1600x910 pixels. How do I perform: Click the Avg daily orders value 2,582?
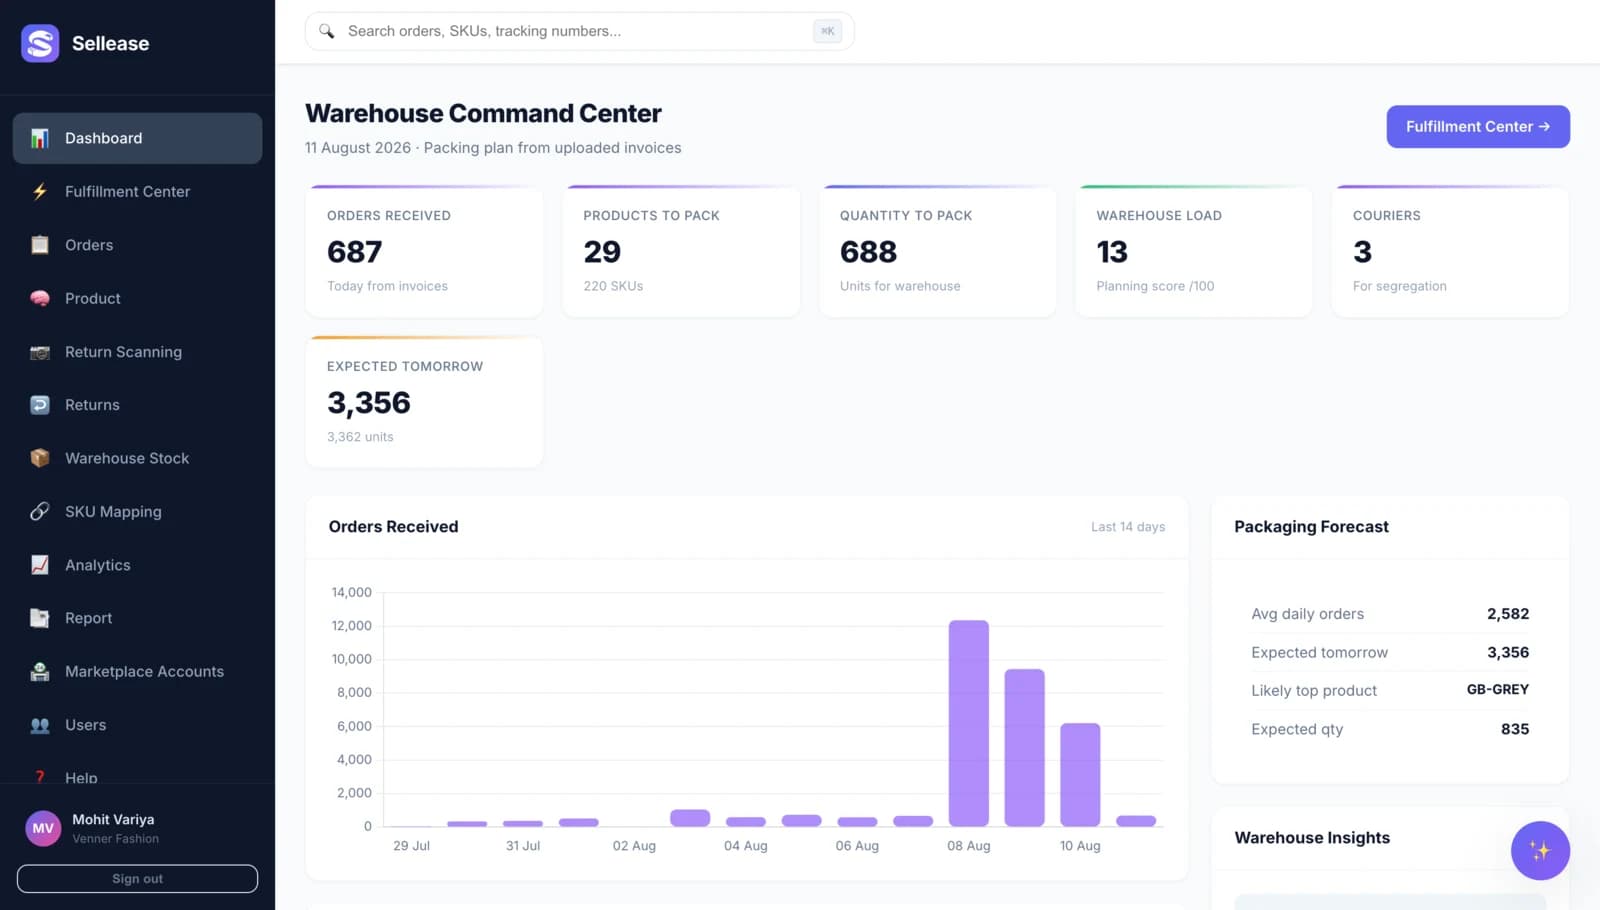[1508, 614]
